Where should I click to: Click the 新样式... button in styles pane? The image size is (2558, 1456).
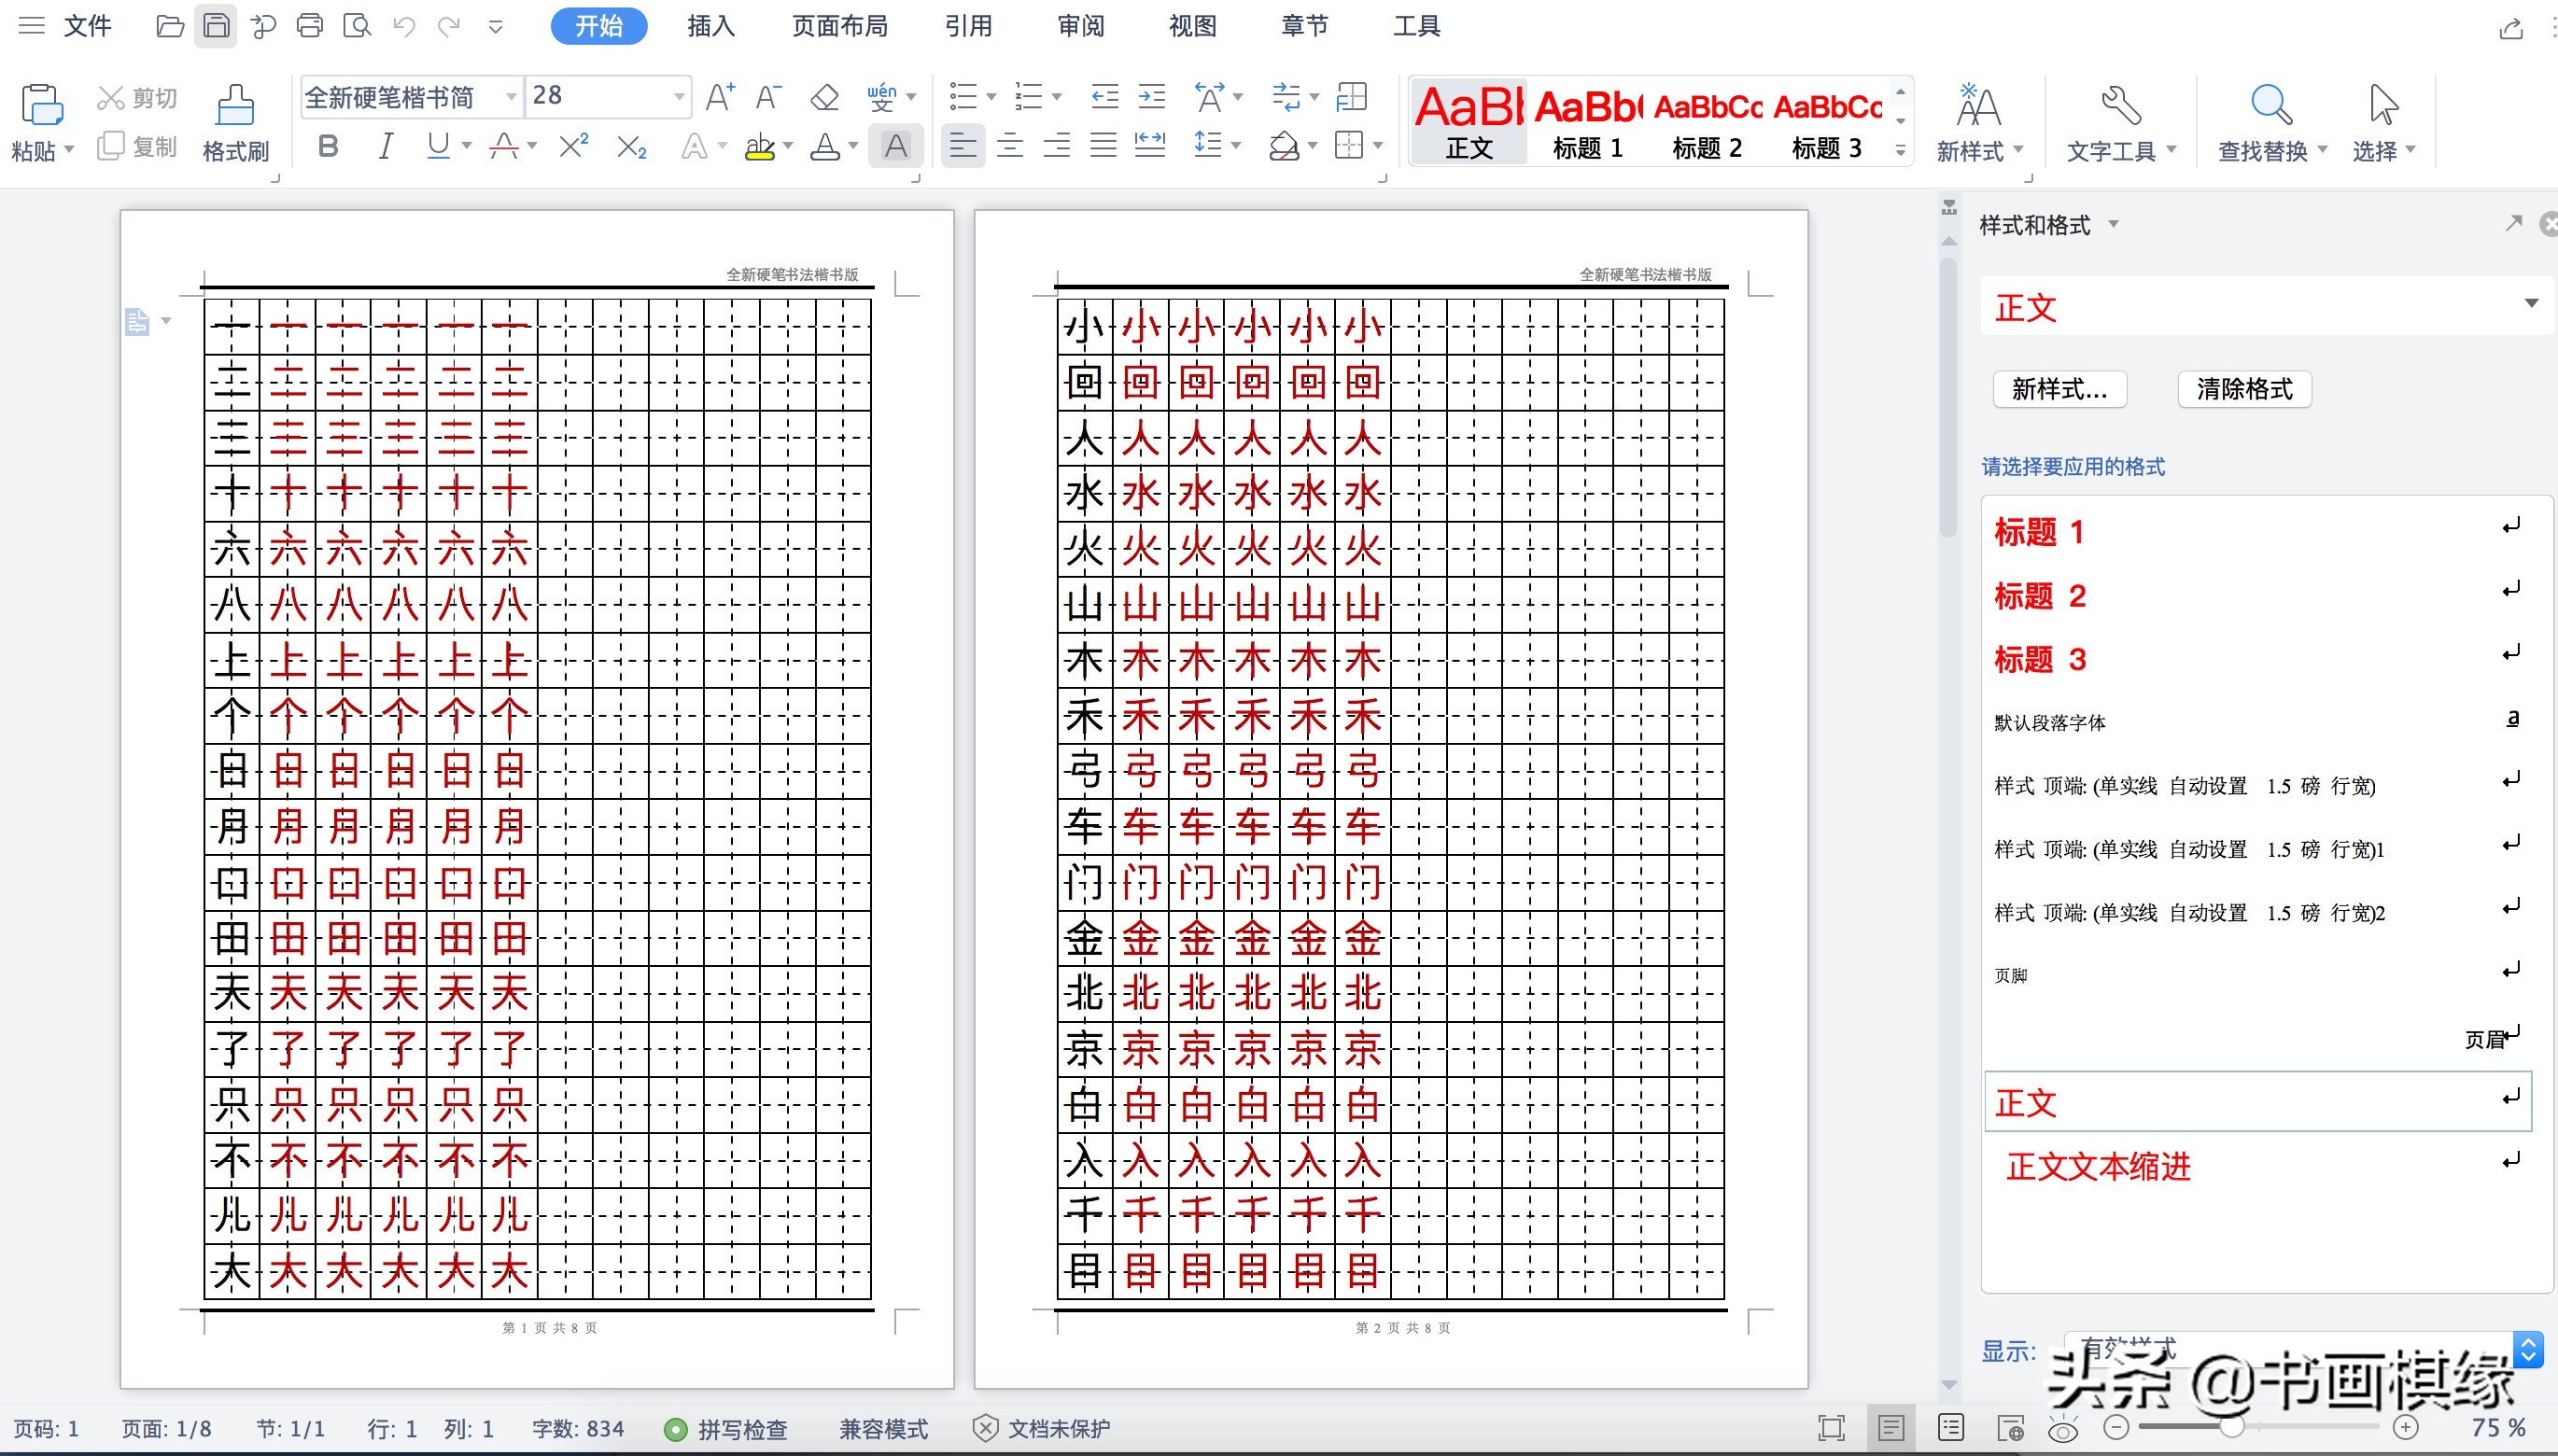click(x=2060, y=389)
